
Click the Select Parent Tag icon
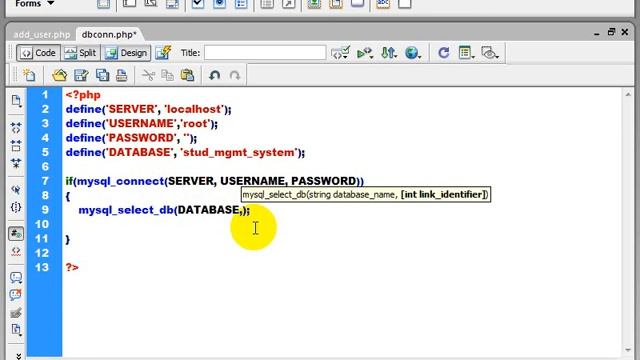pos(16,190)
